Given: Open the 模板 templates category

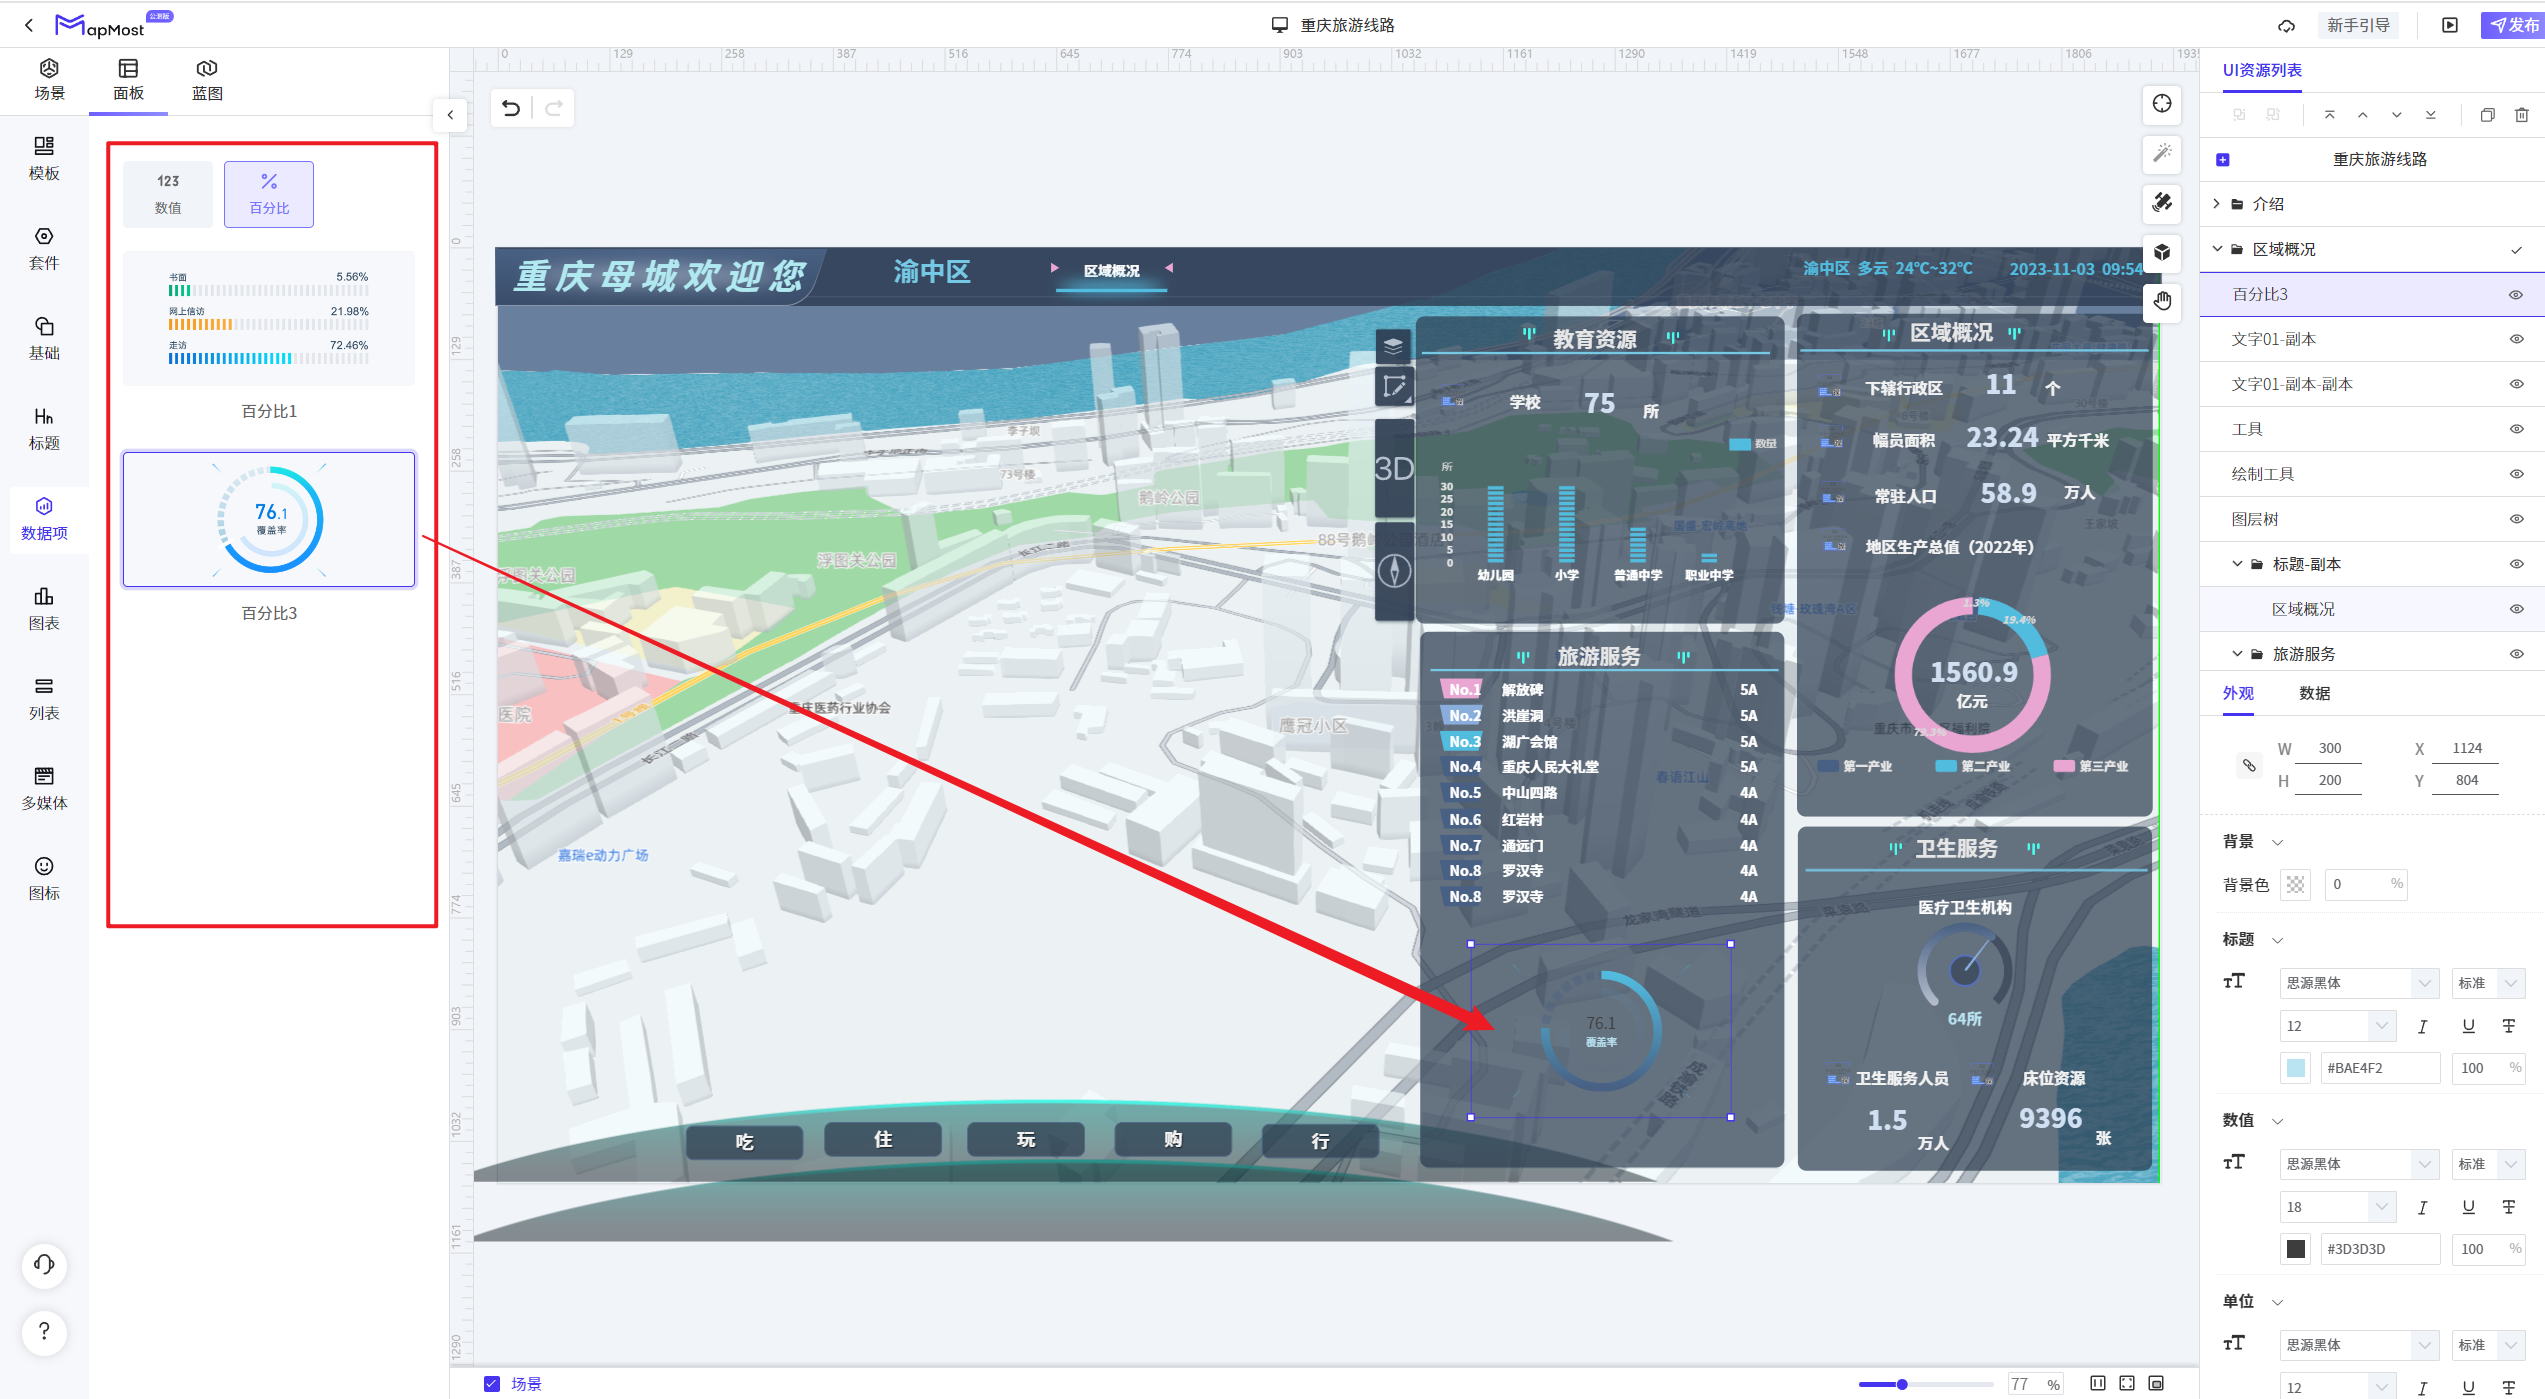Looking at the screenshot, I should (x=44, y=159).
